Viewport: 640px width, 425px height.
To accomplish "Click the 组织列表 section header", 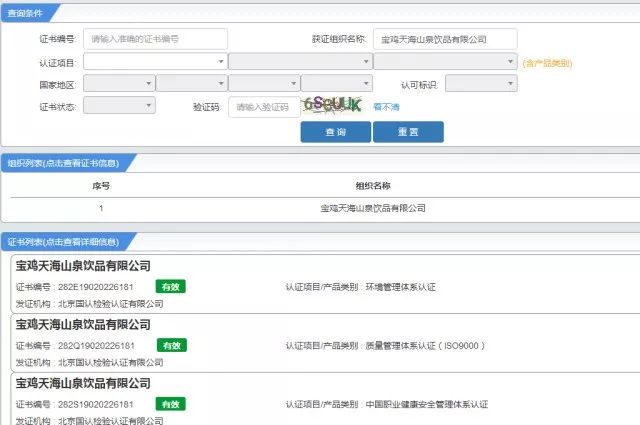I will click(x=63, y=163).
